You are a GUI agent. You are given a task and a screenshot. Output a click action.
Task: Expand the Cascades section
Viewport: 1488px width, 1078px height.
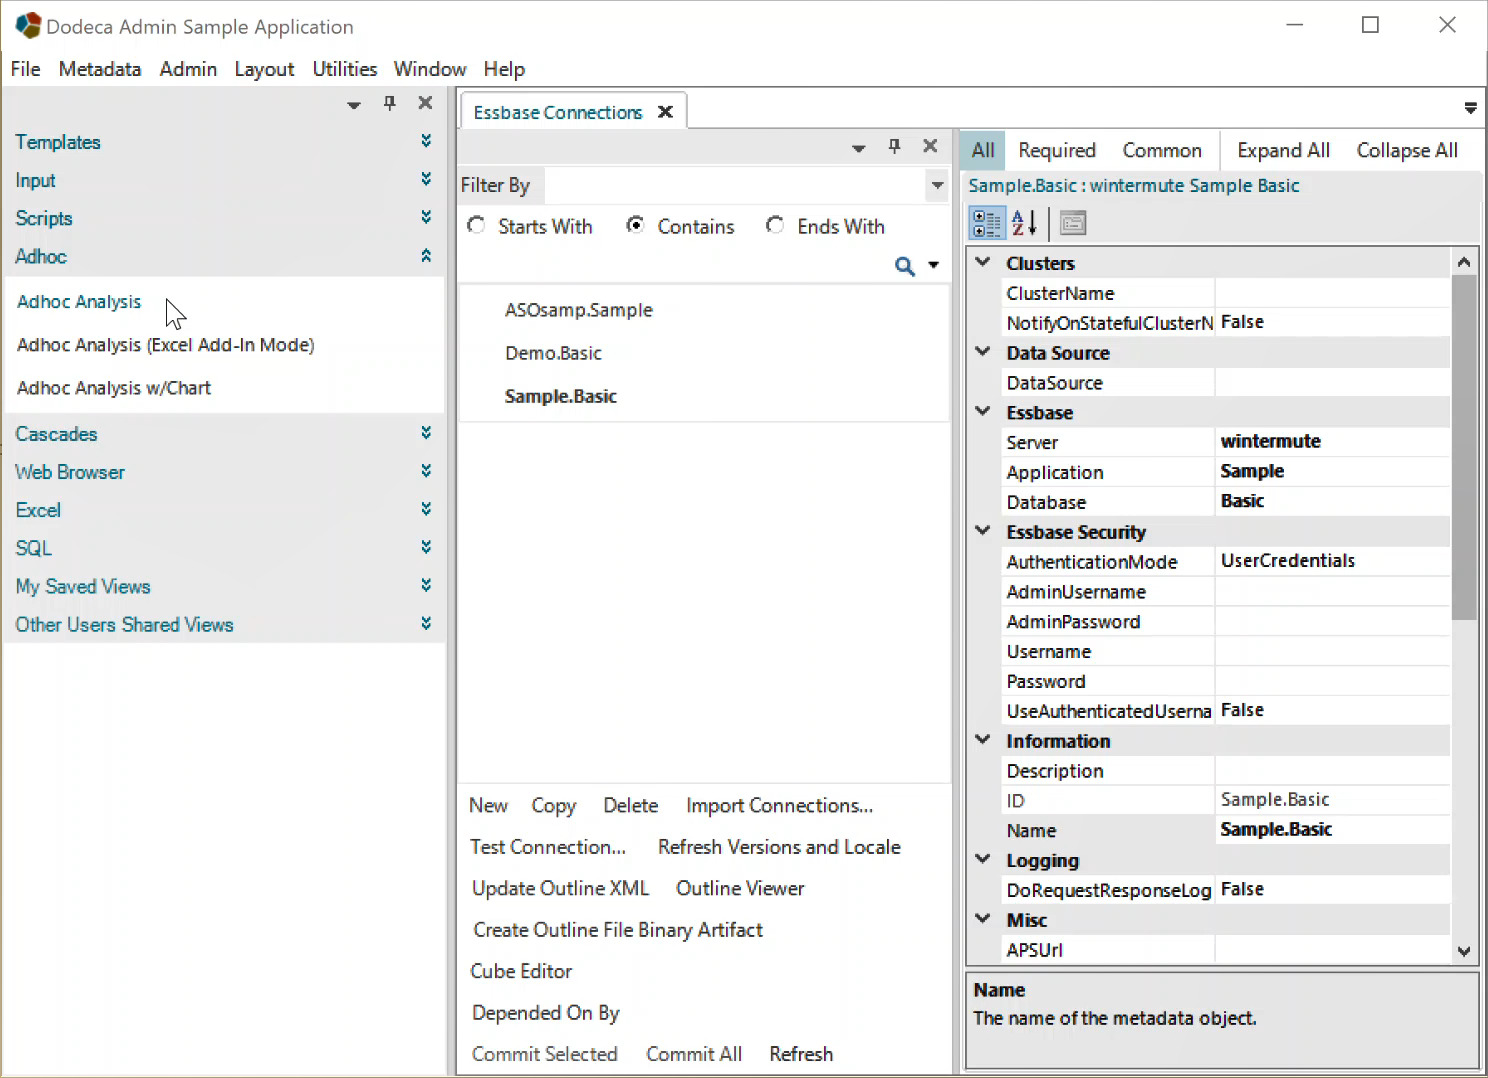[x=426, y=433]
